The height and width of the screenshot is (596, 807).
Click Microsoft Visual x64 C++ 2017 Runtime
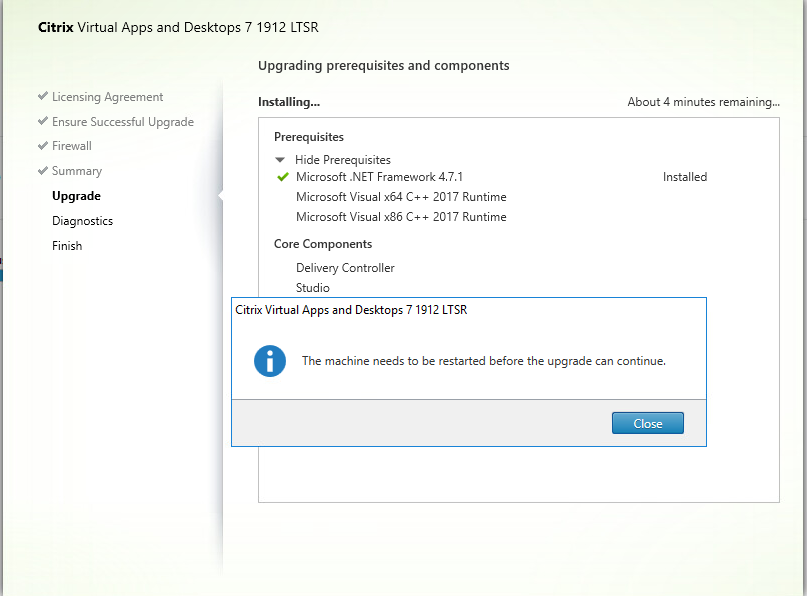point(401,197)
